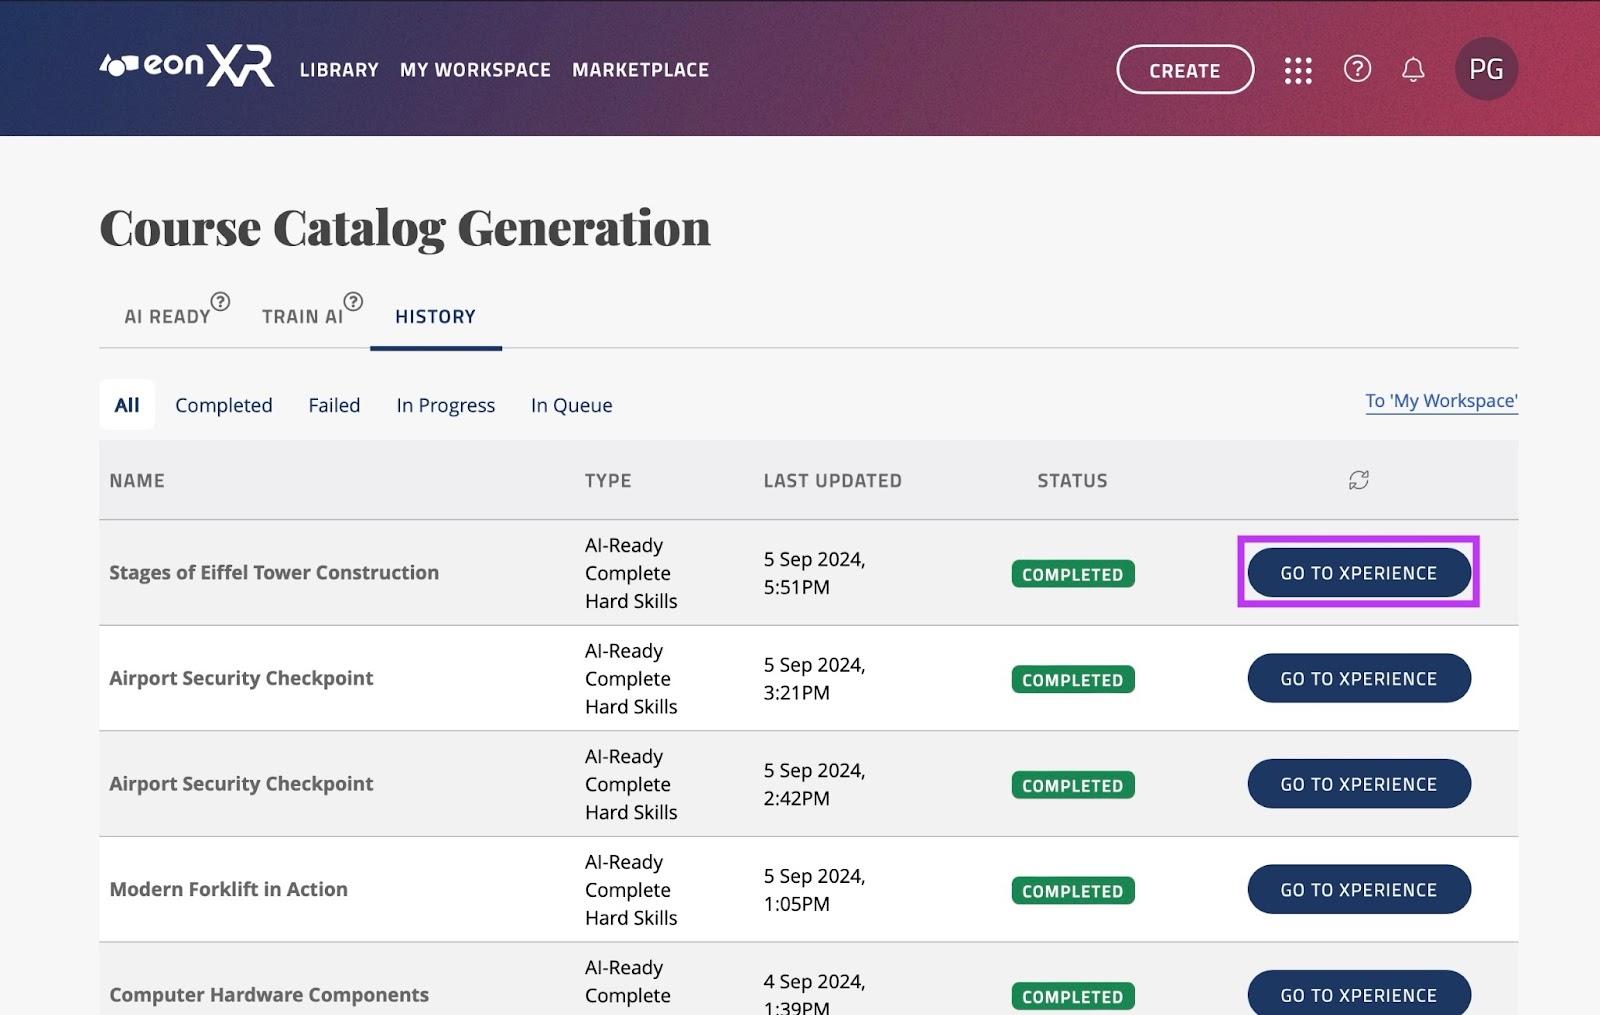Image resolution: width=1600 pixels, height=1015 pixels.
Task: Refresh the history table with the refresh icon
Action: coord(1358,480)
